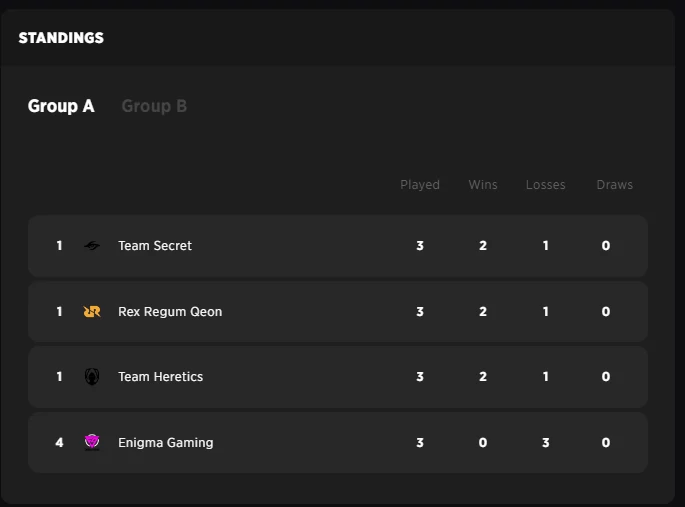This screenshot has height=507, width=685.
Task: Click the Team Heretics logo icon
Action: point(92,377)
